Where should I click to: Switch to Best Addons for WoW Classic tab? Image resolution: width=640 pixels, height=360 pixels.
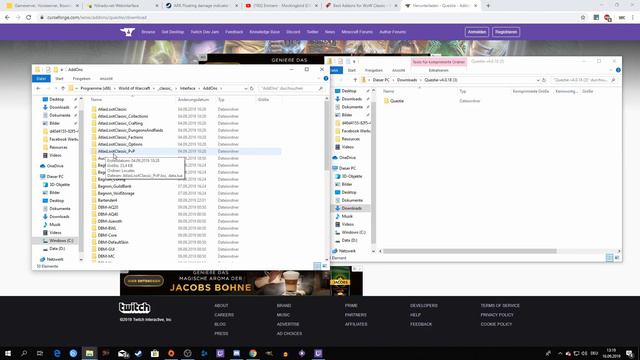pos(360,6)
